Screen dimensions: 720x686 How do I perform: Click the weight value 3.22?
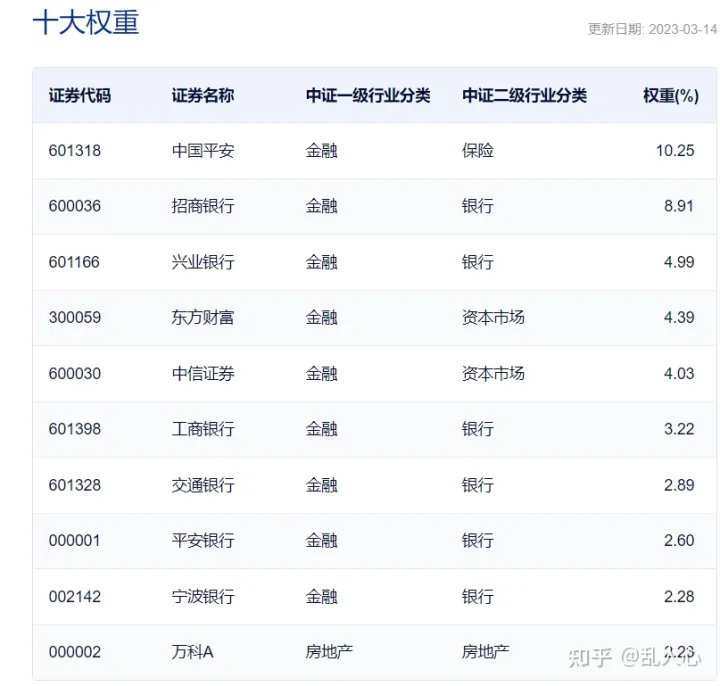[679, 429]
